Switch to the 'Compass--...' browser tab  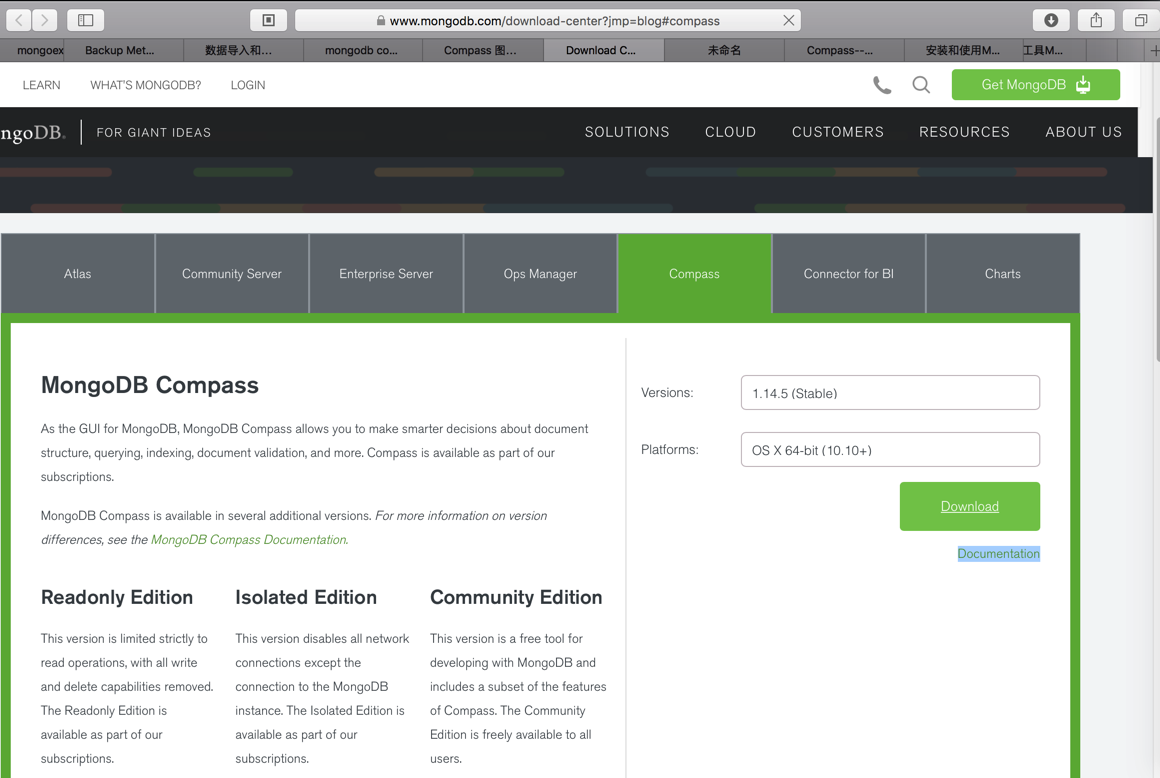click(844, 50)
